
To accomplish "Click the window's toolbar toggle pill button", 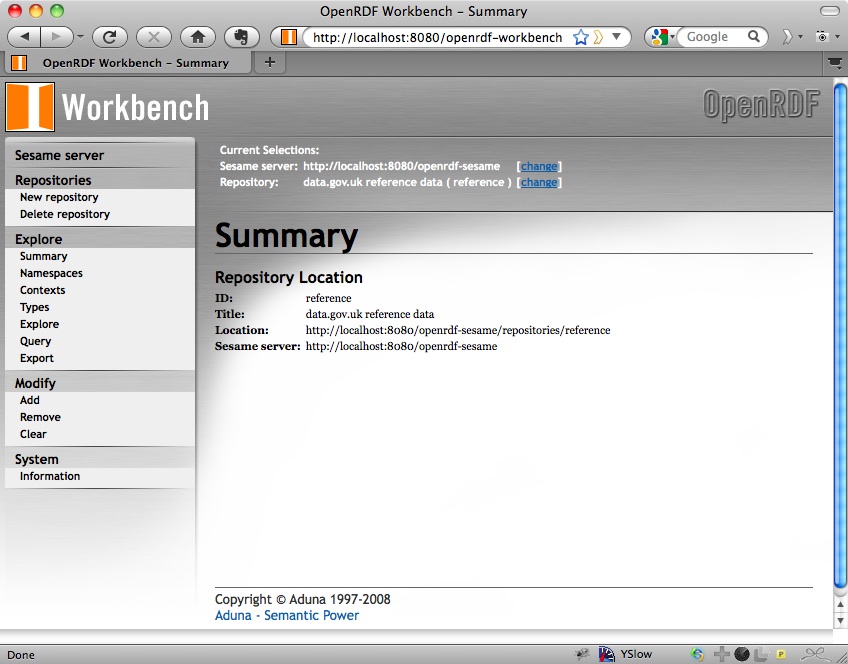I will tap(829, 11).
